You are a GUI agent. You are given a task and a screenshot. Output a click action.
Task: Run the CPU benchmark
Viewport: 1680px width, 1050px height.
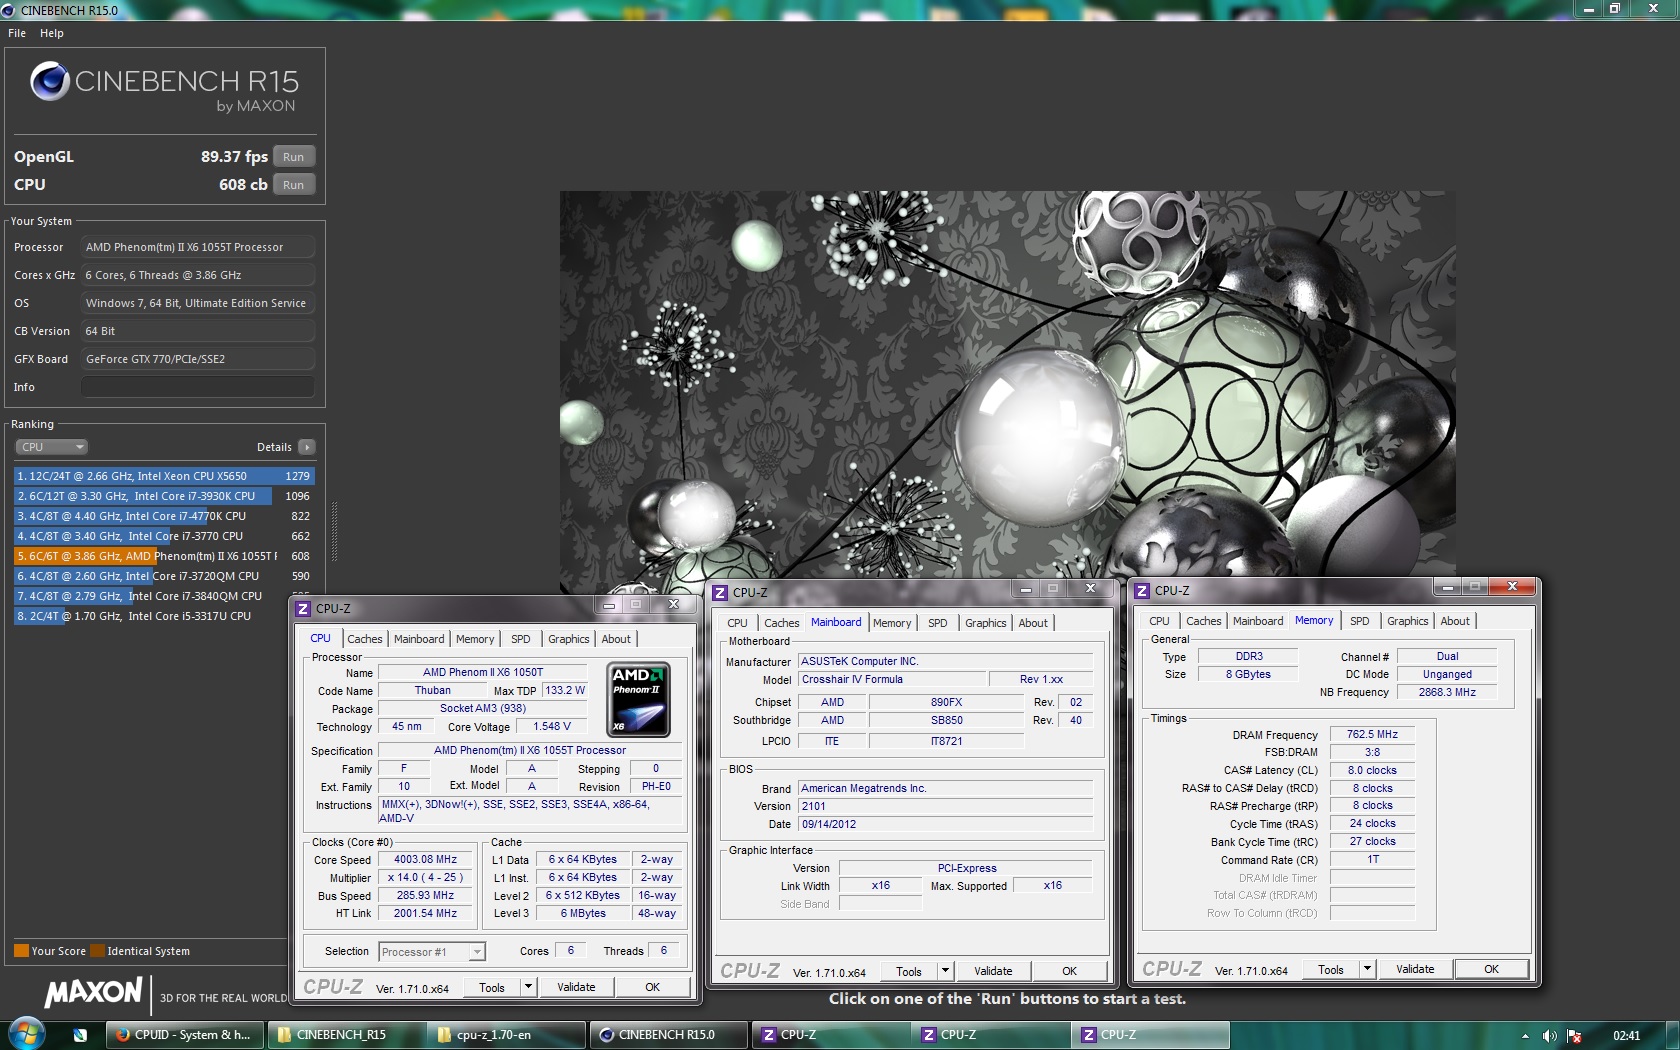click(x=294, y=185)
